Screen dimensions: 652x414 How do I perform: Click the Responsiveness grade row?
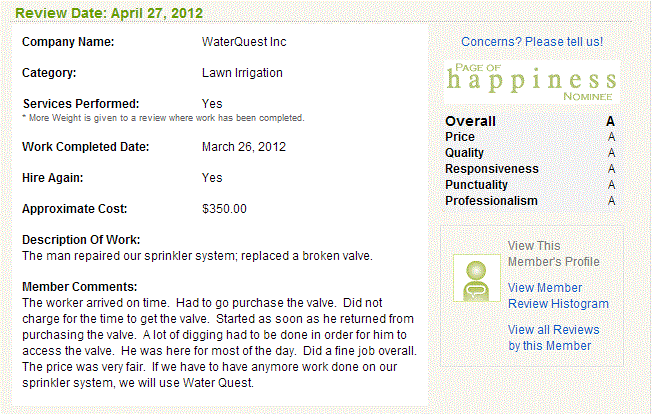[530, 169]
